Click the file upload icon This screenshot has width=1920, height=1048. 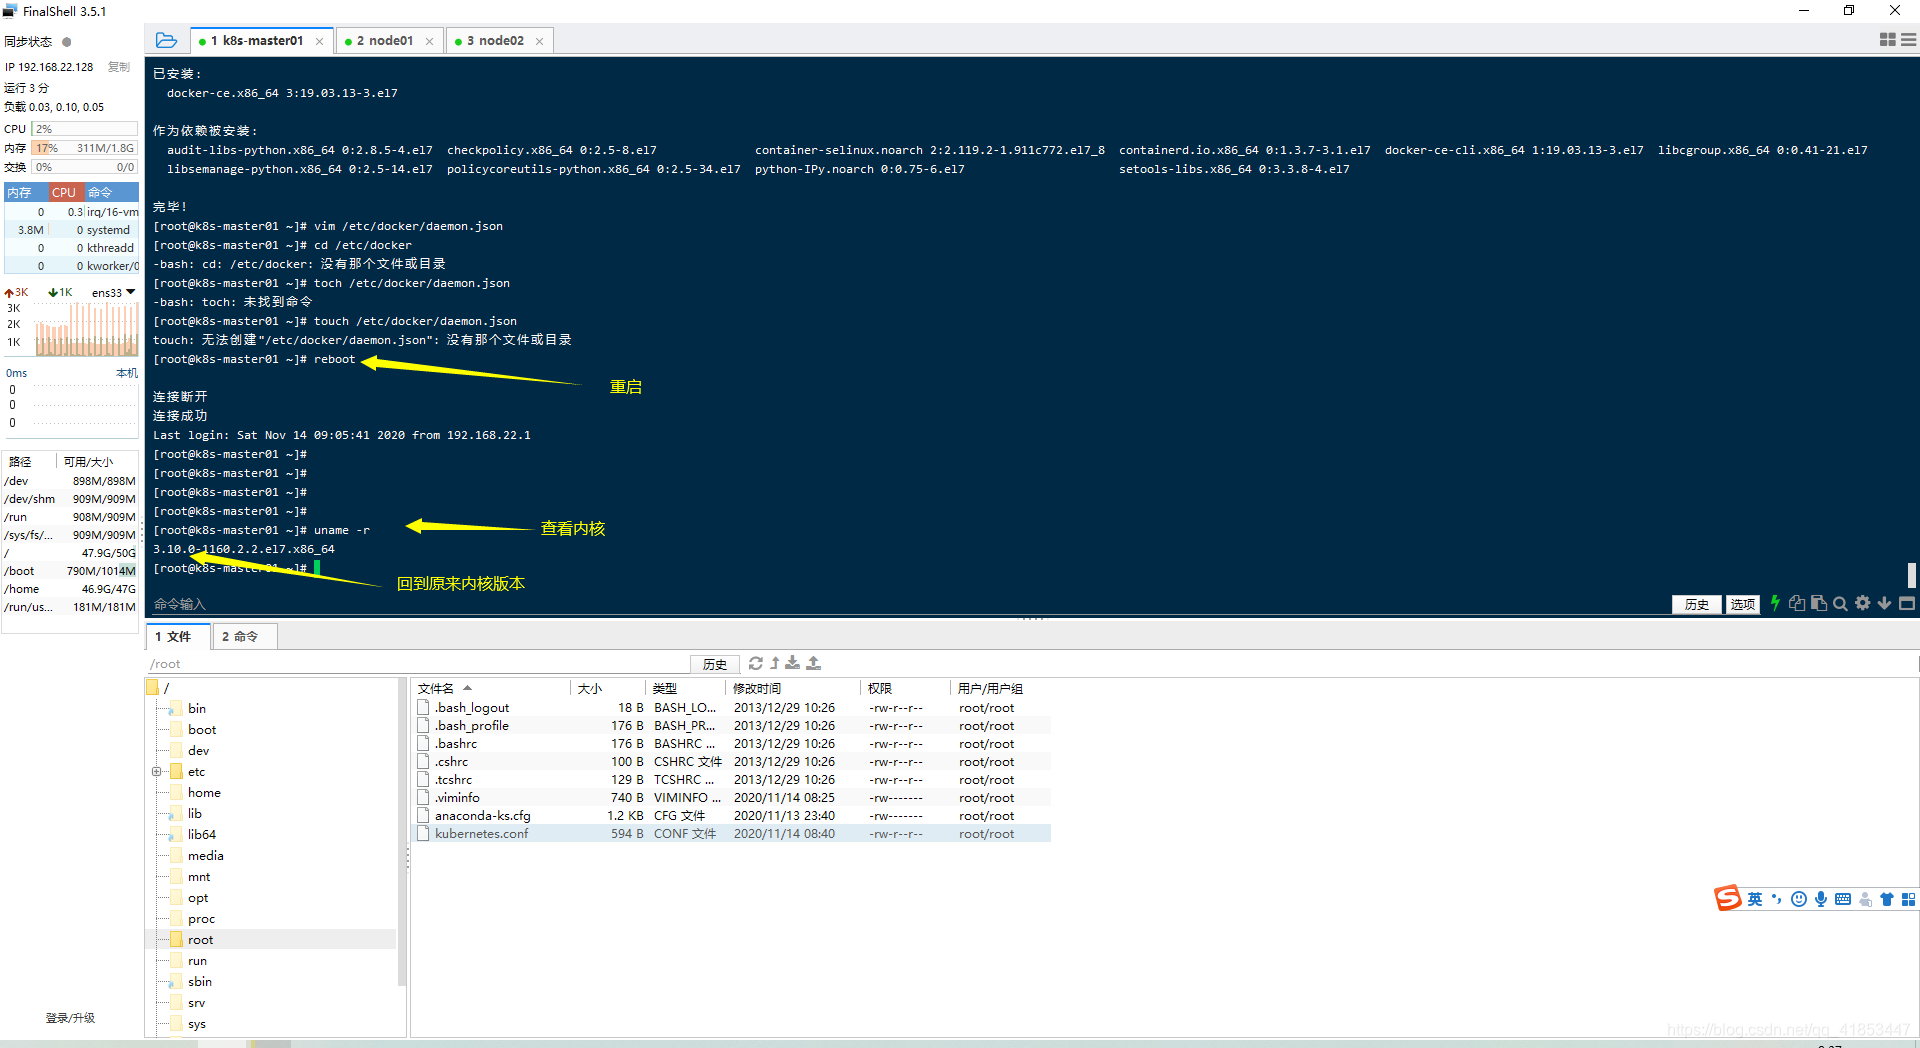(814, 663)
